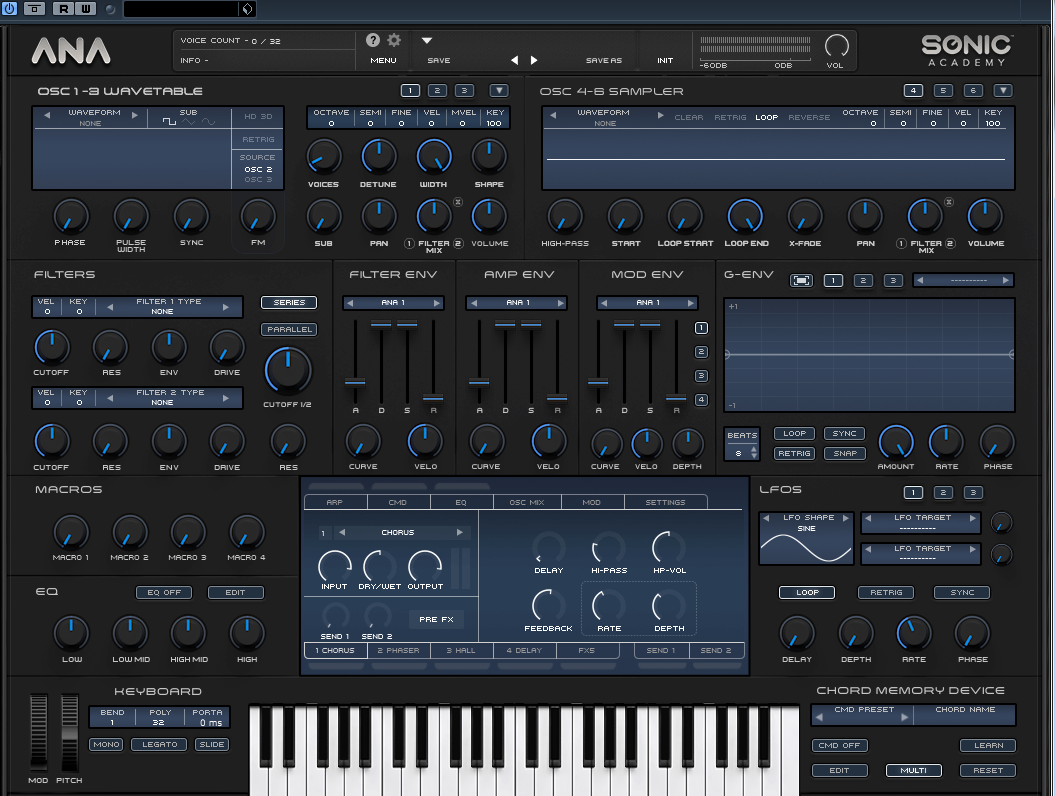Open settings with the gear icon

coord(394,40)
